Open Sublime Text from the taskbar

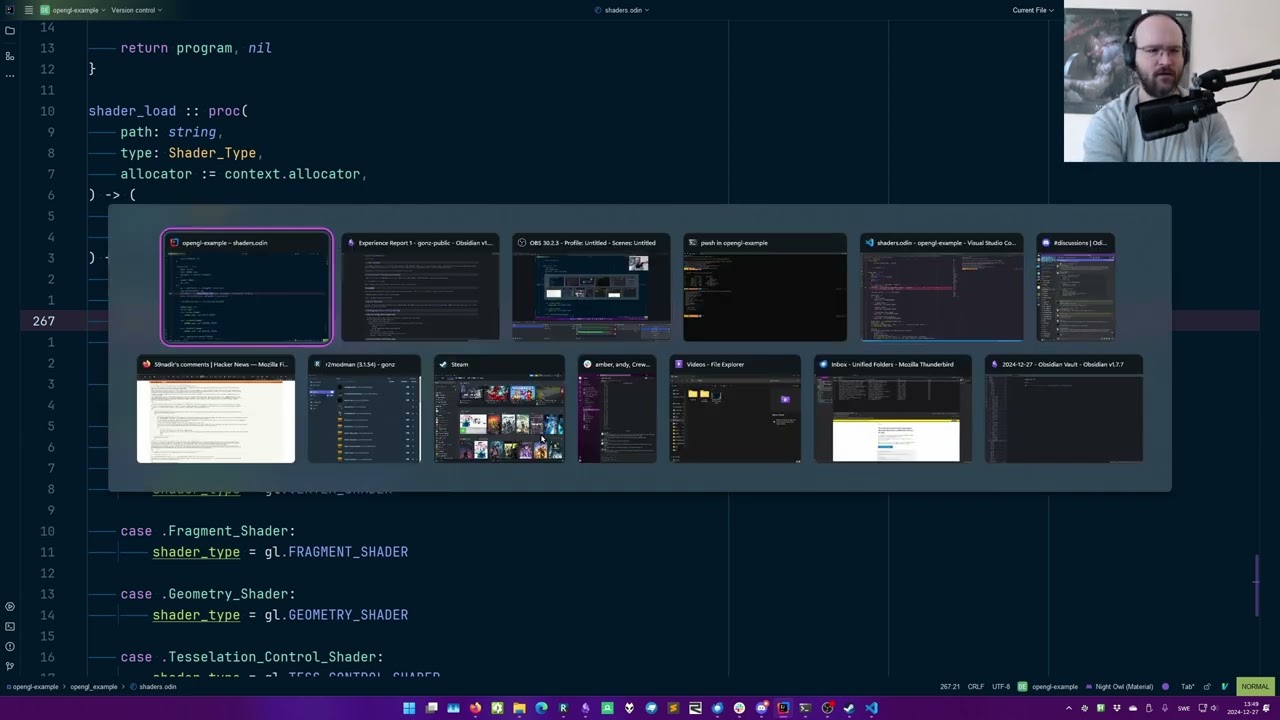tap(673, 708)
